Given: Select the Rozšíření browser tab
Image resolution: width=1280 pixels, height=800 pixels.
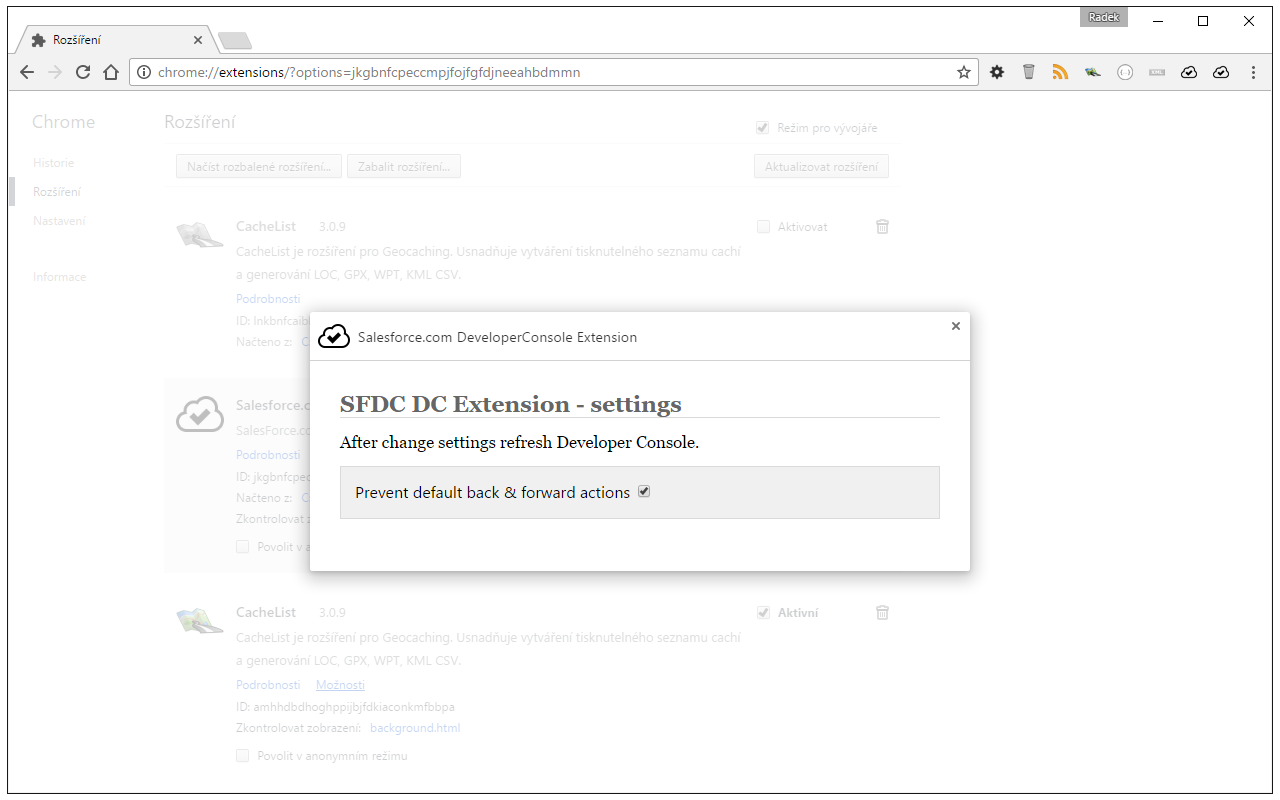Looking at the screenshot, I should [115, 40].
